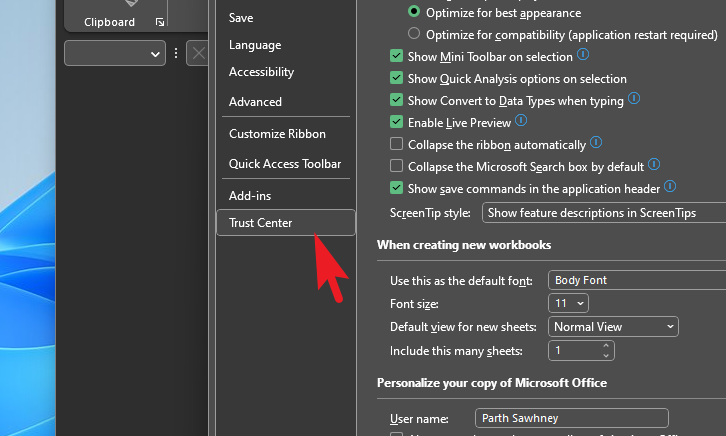
Task: Click the info icon beside Convert to Data Types
Action: click(634, 99)
